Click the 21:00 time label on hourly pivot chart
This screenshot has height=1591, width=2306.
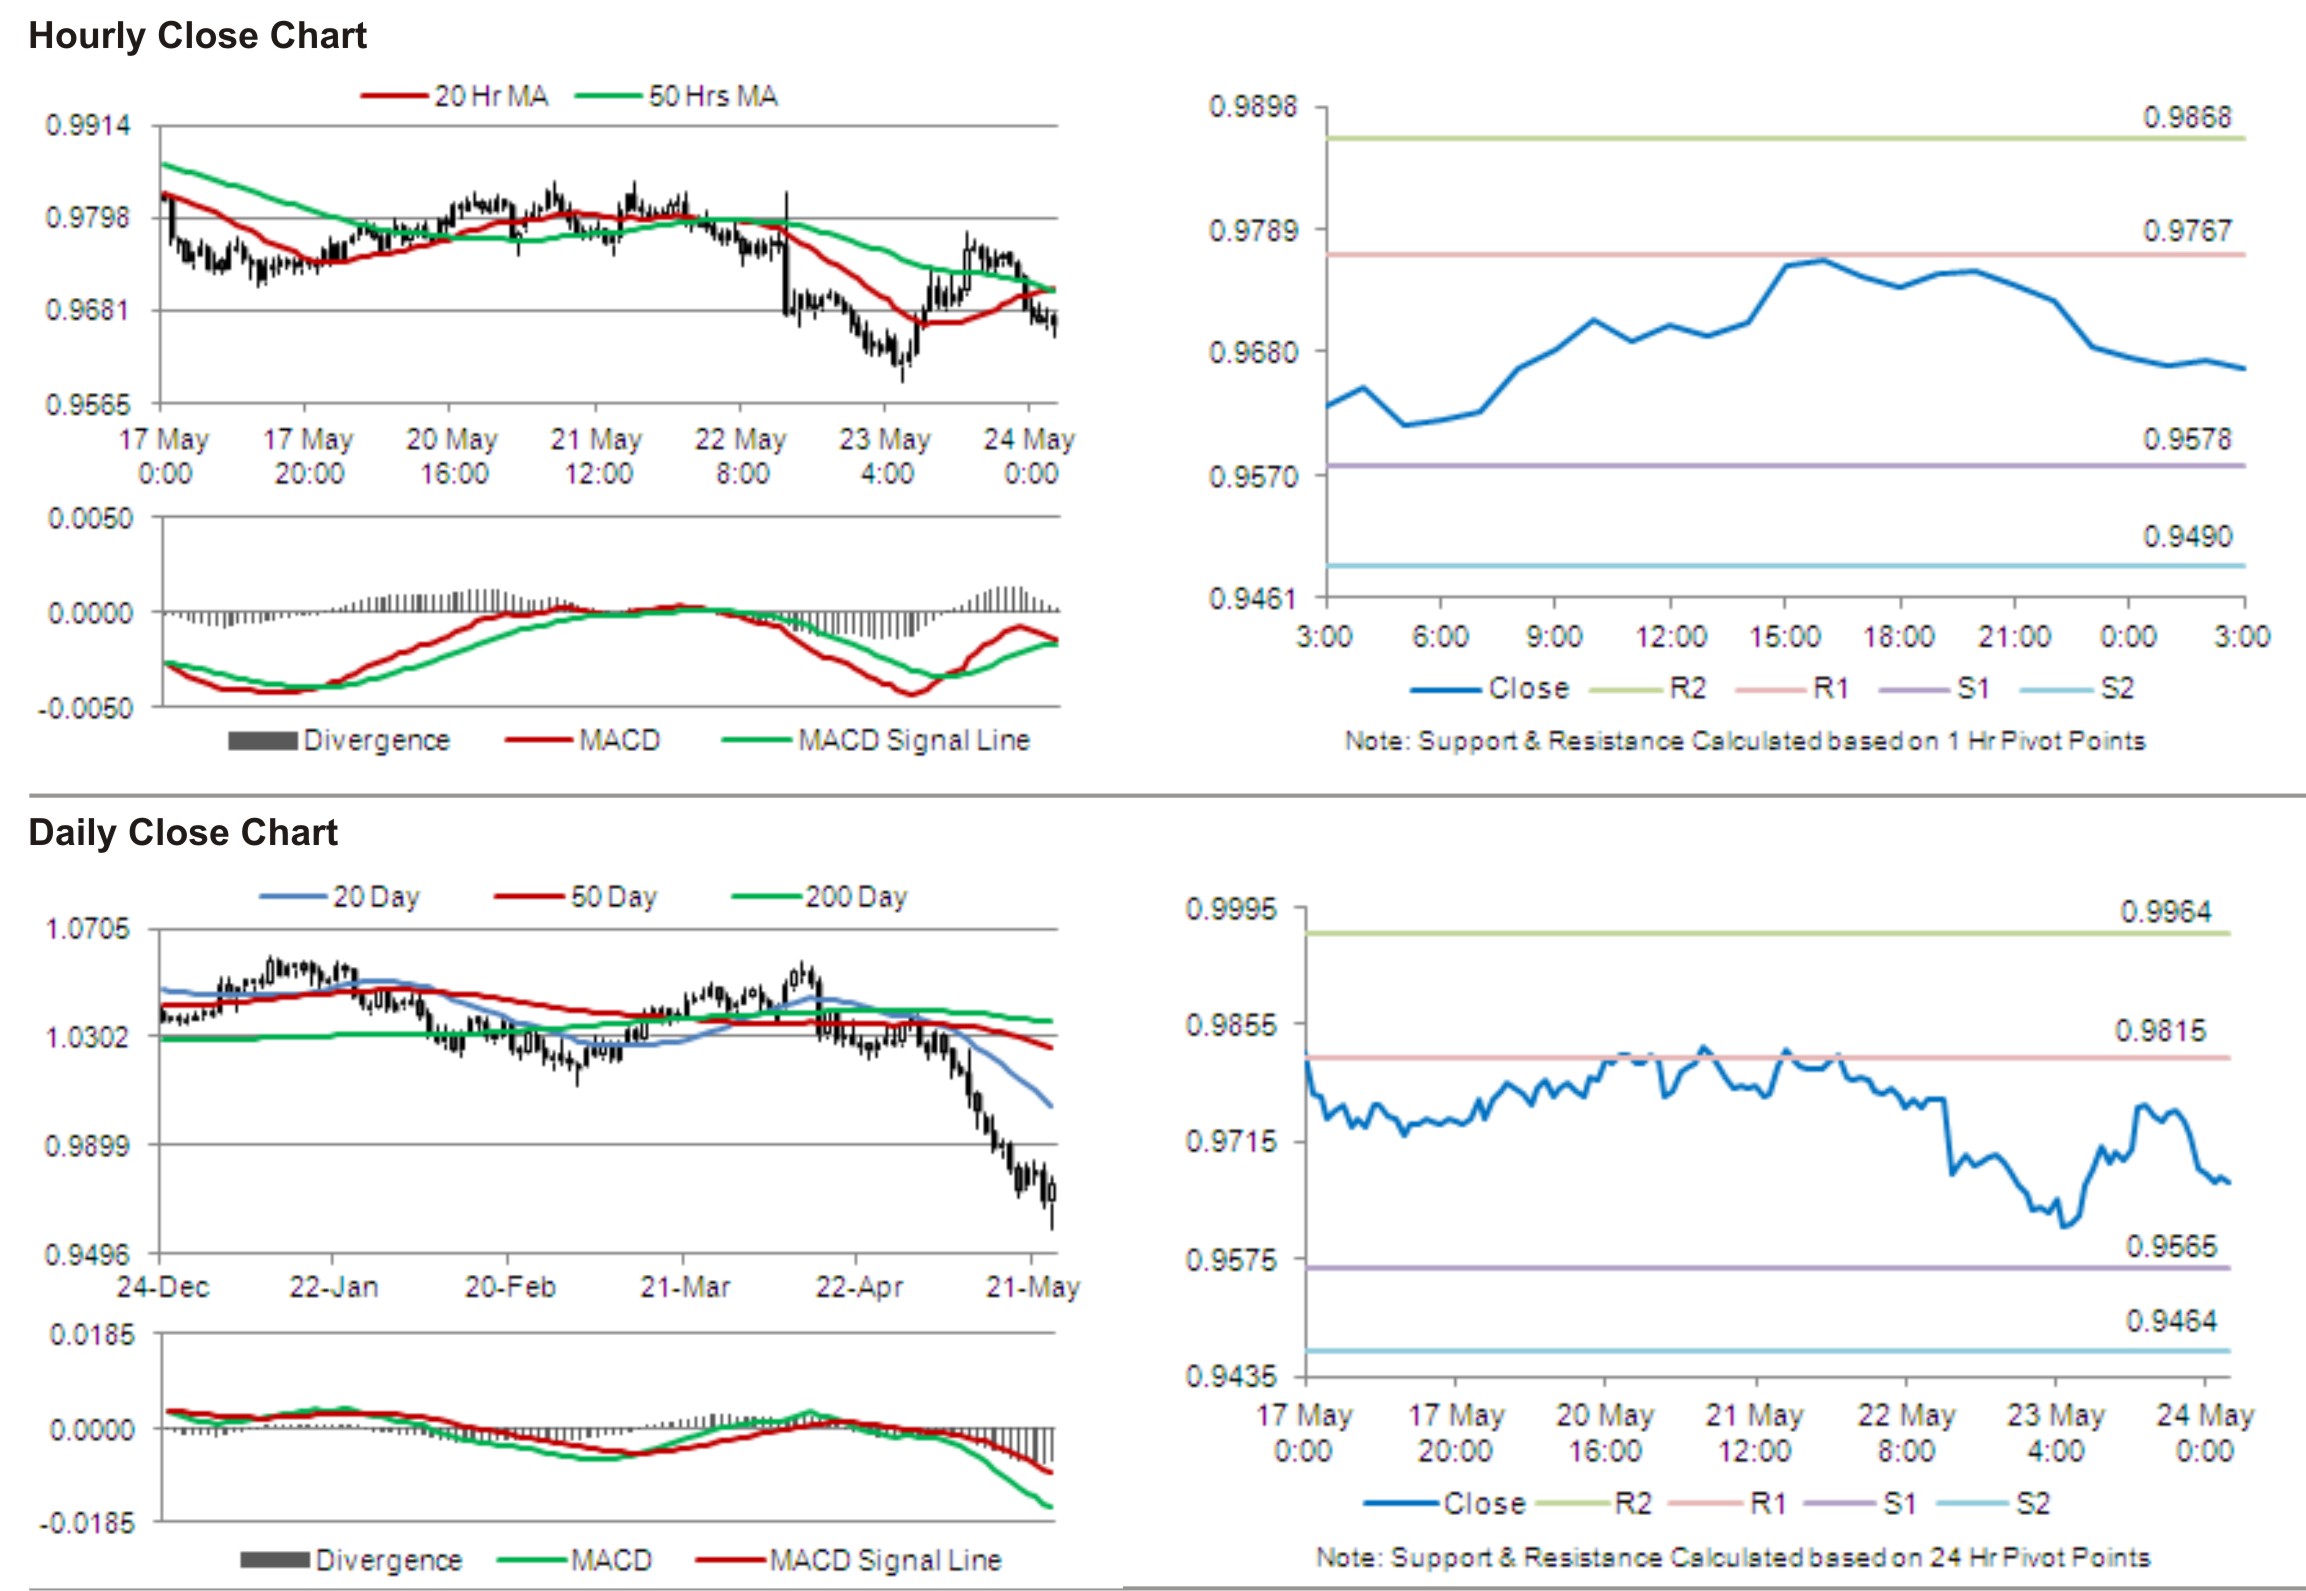(x=2014, y=637)
